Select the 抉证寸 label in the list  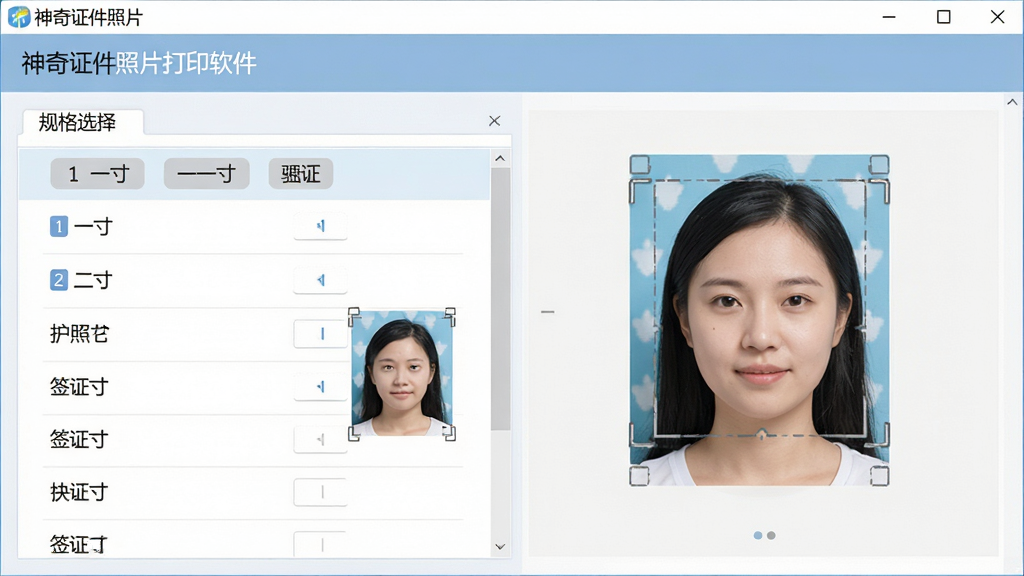[x=79, y=492]
